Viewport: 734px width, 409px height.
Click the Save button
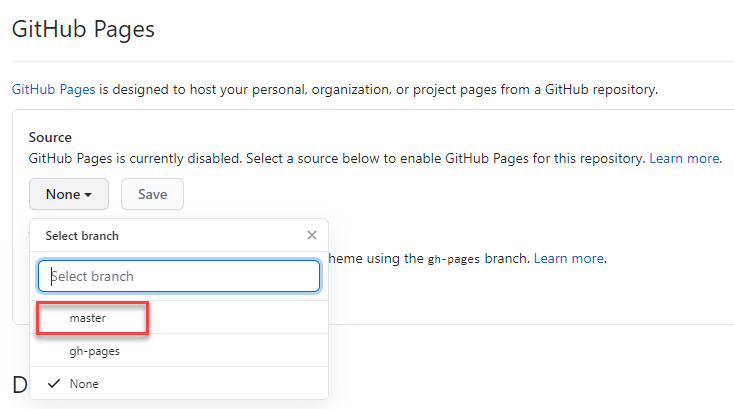[153, 194]
